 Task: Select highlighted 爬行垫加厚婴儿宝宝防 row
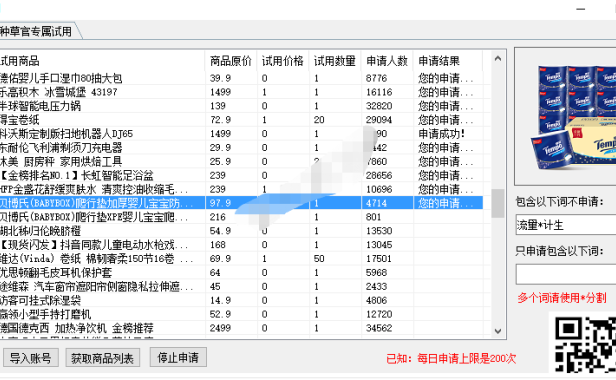pos(241,203)
